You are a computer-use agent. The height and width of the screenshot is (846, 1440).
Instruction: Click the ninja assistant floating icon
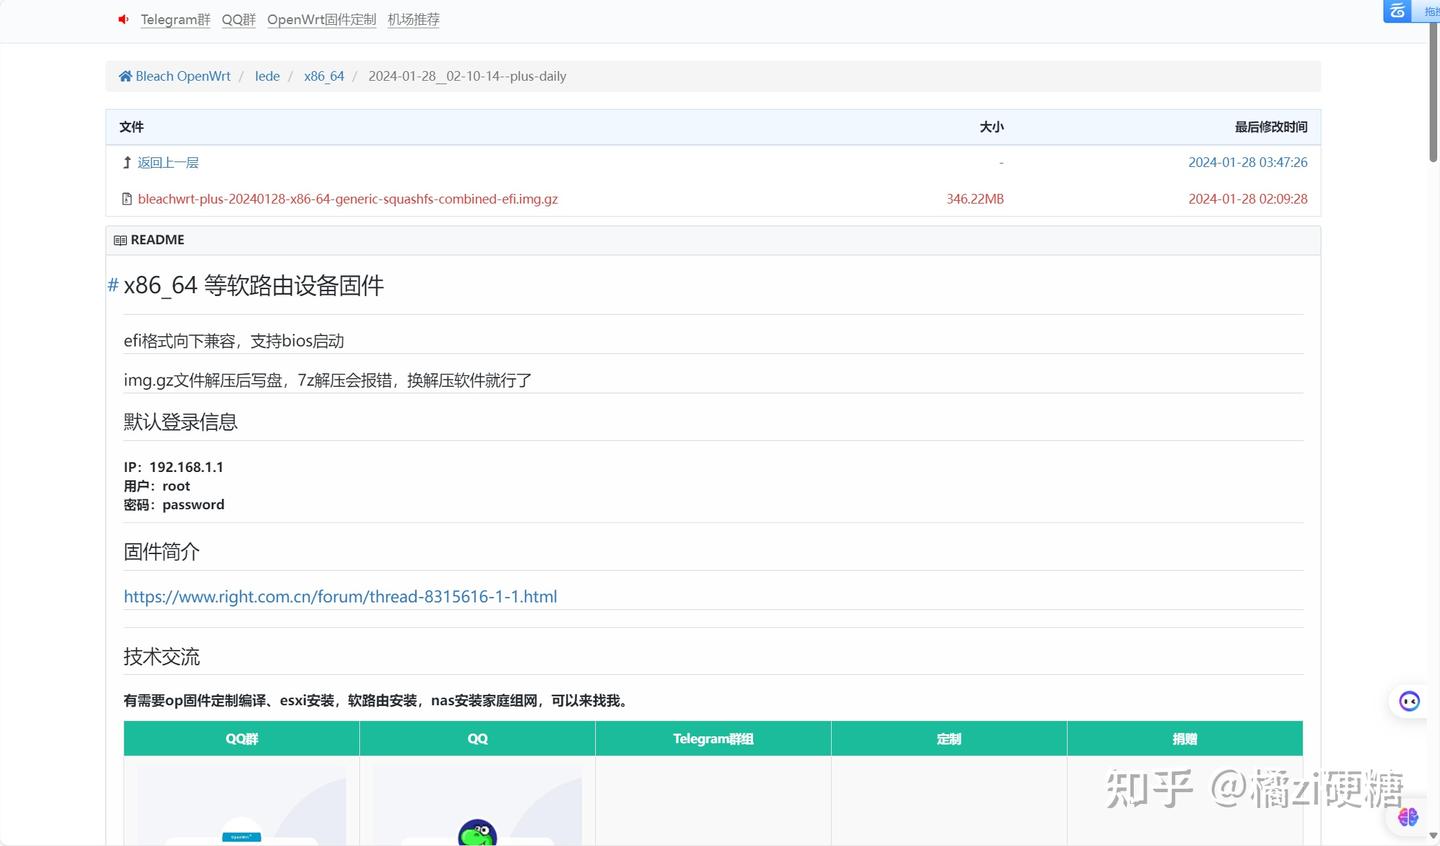[1409, 701]
